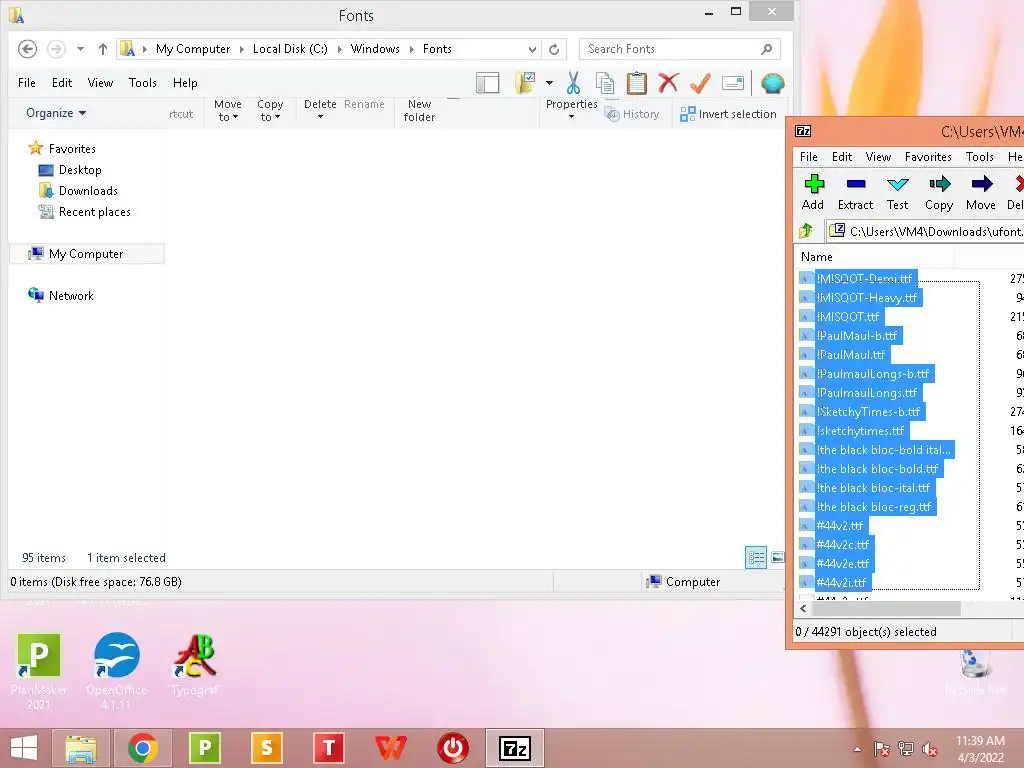This screenshot has height=768, width=1024.
Task: Select My Computer in navigation pane
Action: (x=86, y=254)
